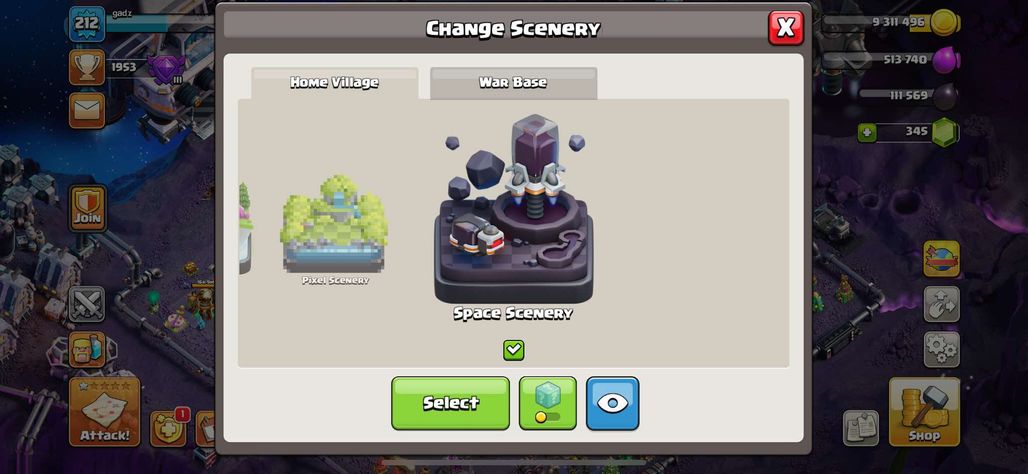The image size is (1028, 474).
Task: Tap the green plus to add gems
Action: [867, 133]
